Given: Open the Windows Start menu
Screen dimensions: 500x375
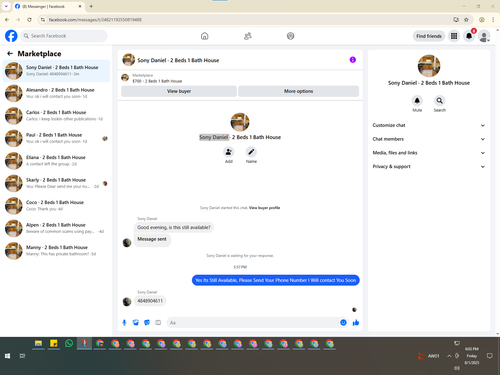Looking at the screenshot, I should (7, 356).
